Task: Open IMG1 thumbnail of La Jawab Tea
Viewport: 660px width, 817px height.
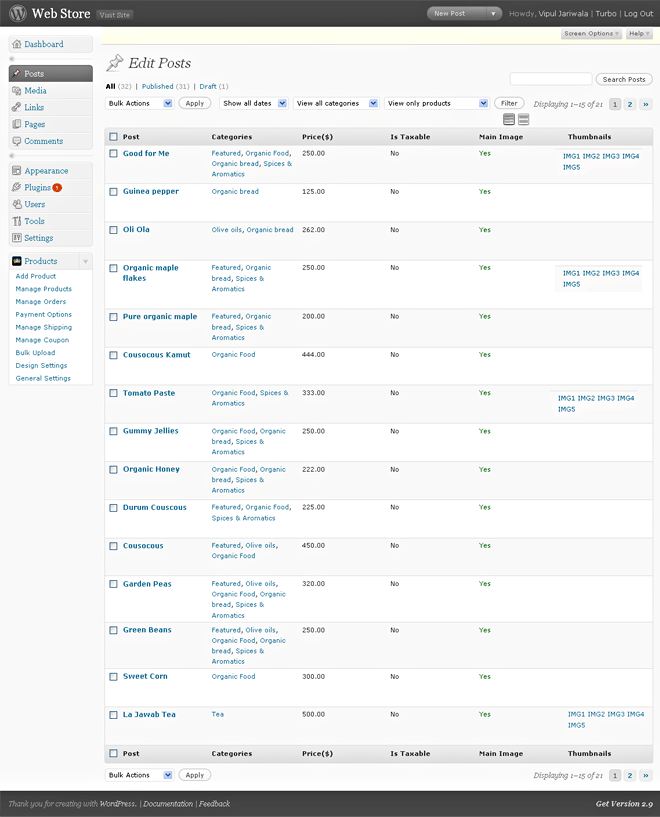Action: pos(576,714)
